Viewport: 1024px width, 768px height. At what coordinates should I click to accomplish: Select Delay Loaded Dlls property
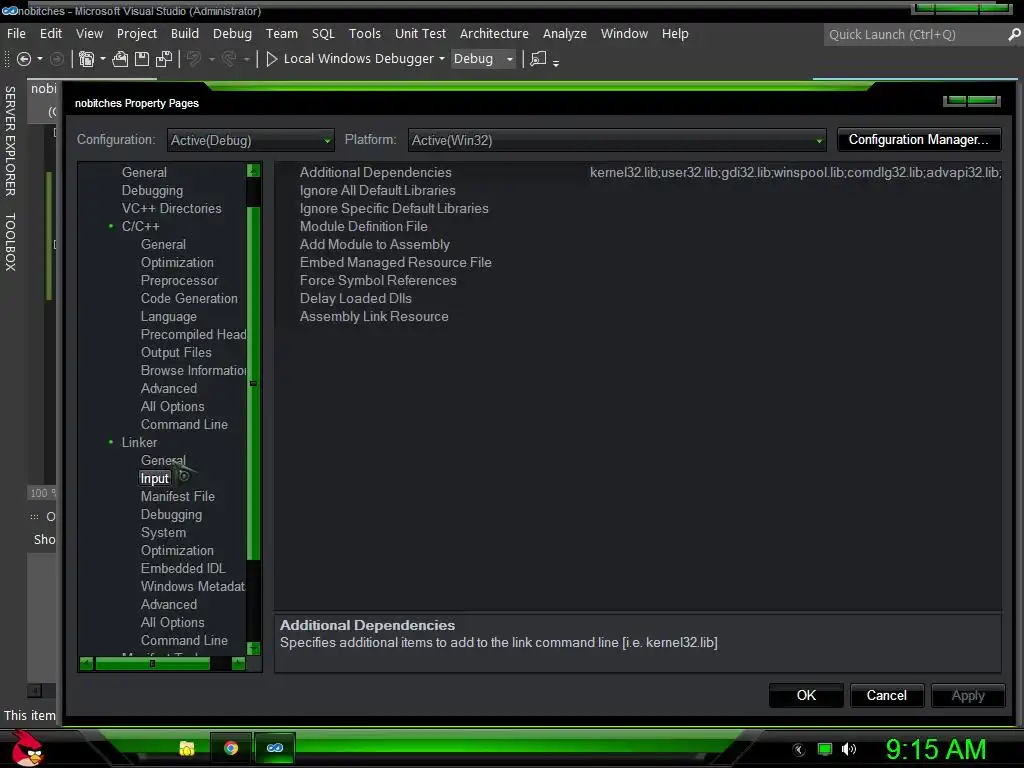[x=356, y=298]
